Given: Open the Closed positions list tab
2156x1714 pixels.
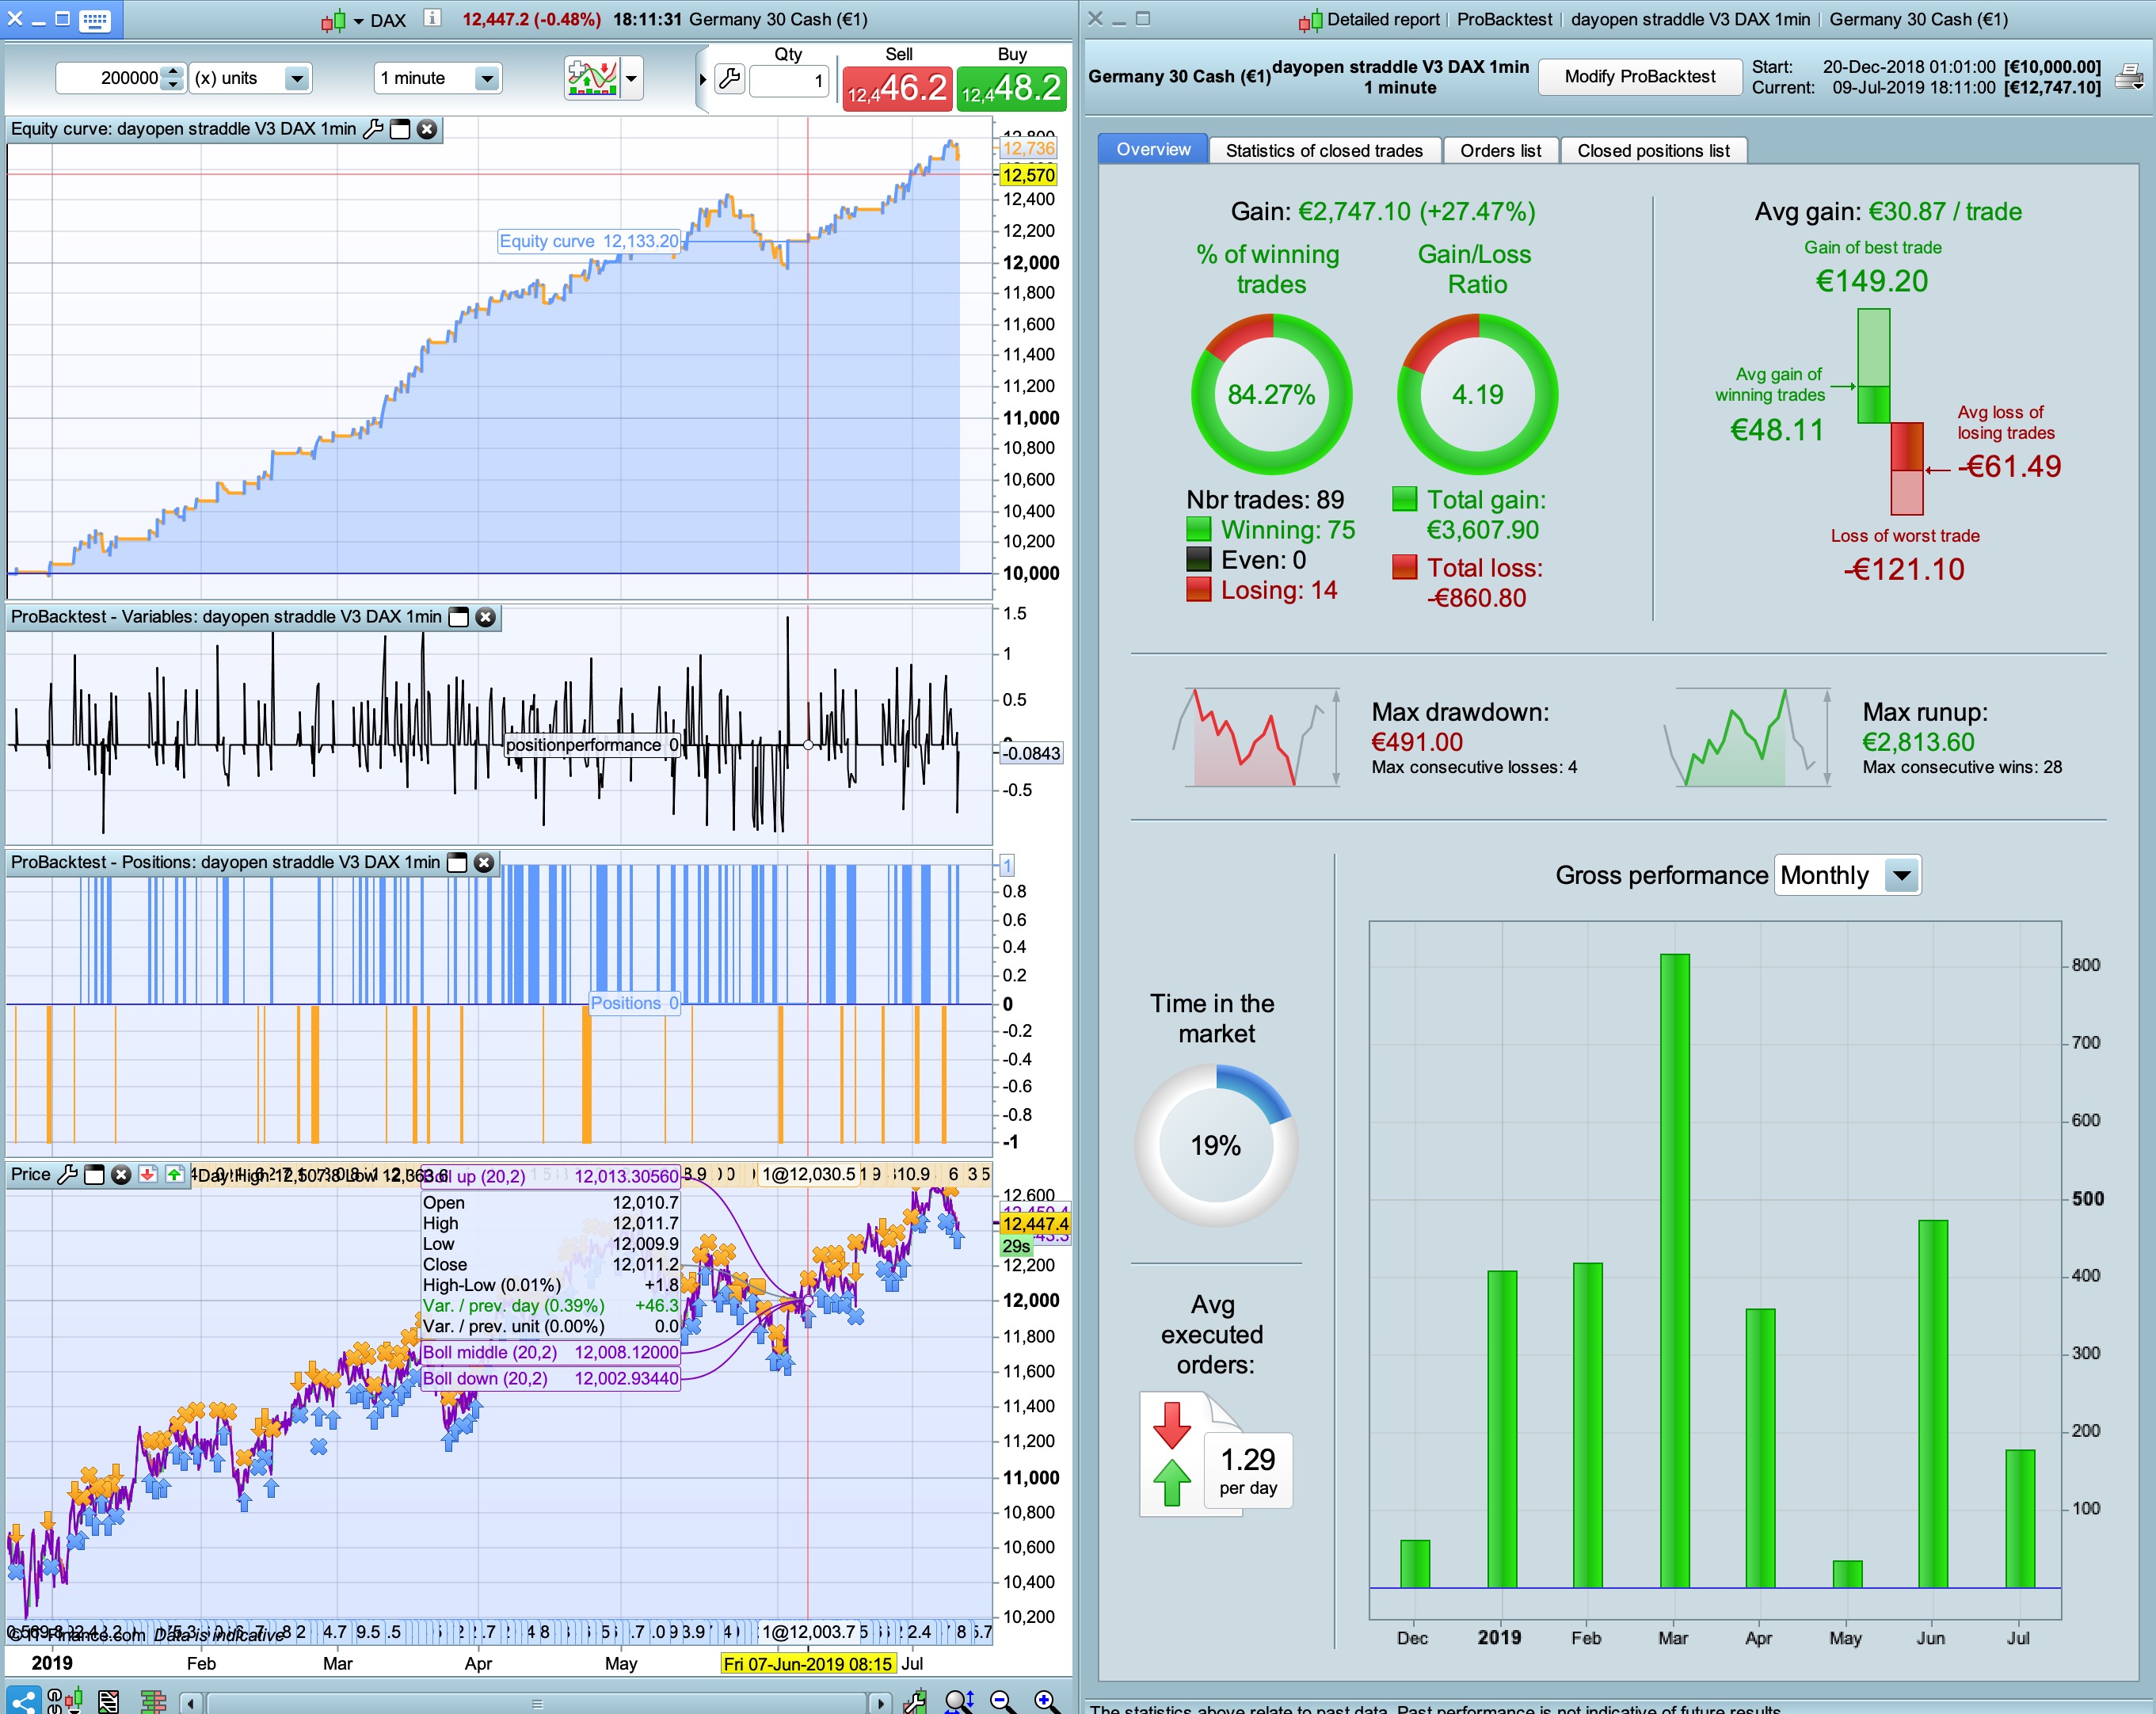Looking at the screenshot, I should point(1652,150).
